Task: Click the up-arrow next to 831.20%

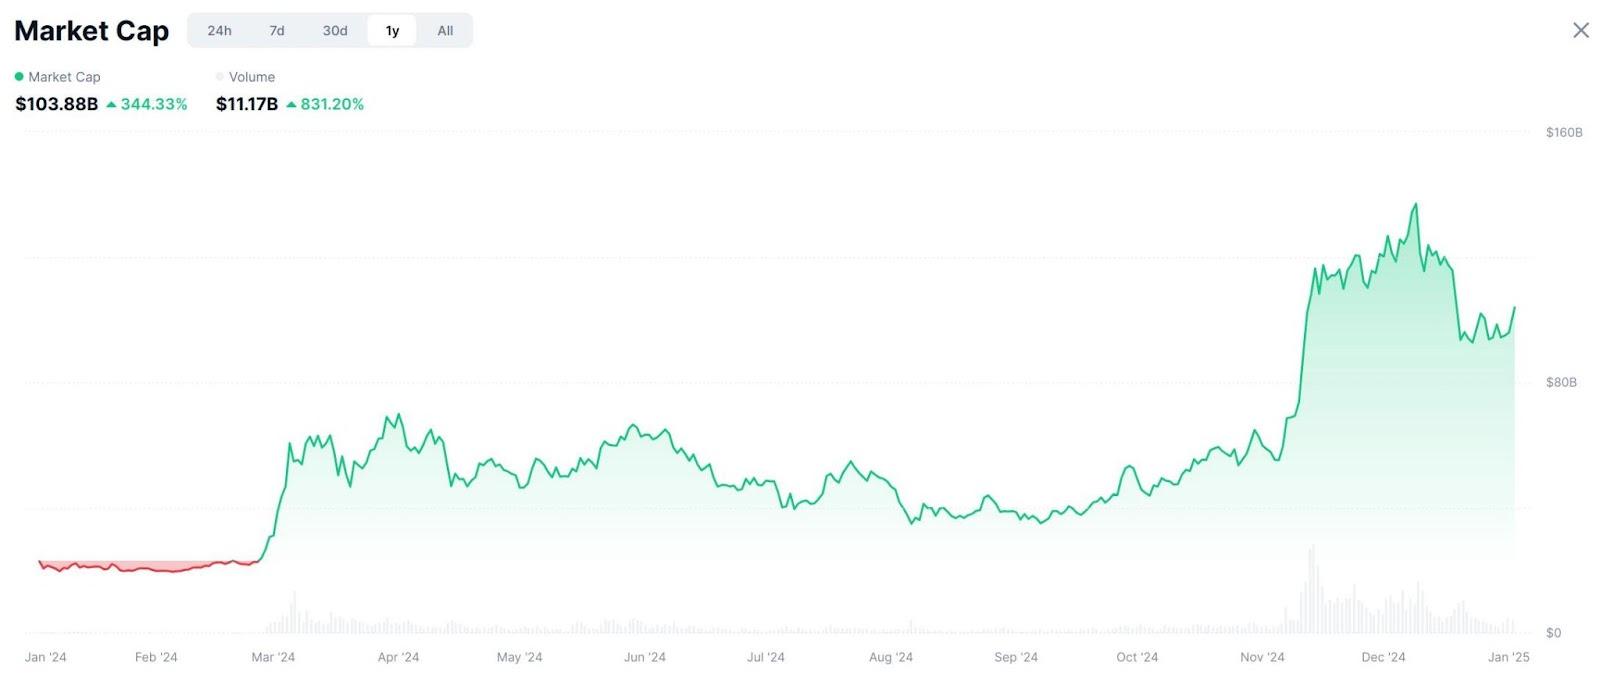Action: 291,103
